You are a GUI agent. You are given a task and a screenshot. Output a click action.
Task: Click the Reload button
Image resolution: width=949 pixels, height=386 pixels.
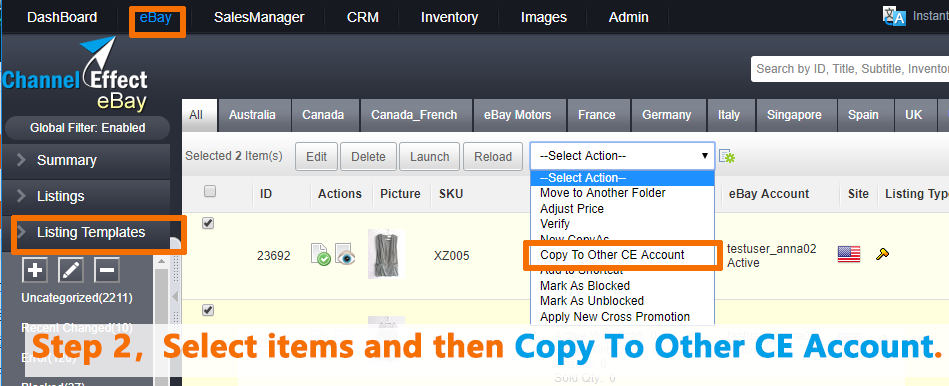click(493, 157)
